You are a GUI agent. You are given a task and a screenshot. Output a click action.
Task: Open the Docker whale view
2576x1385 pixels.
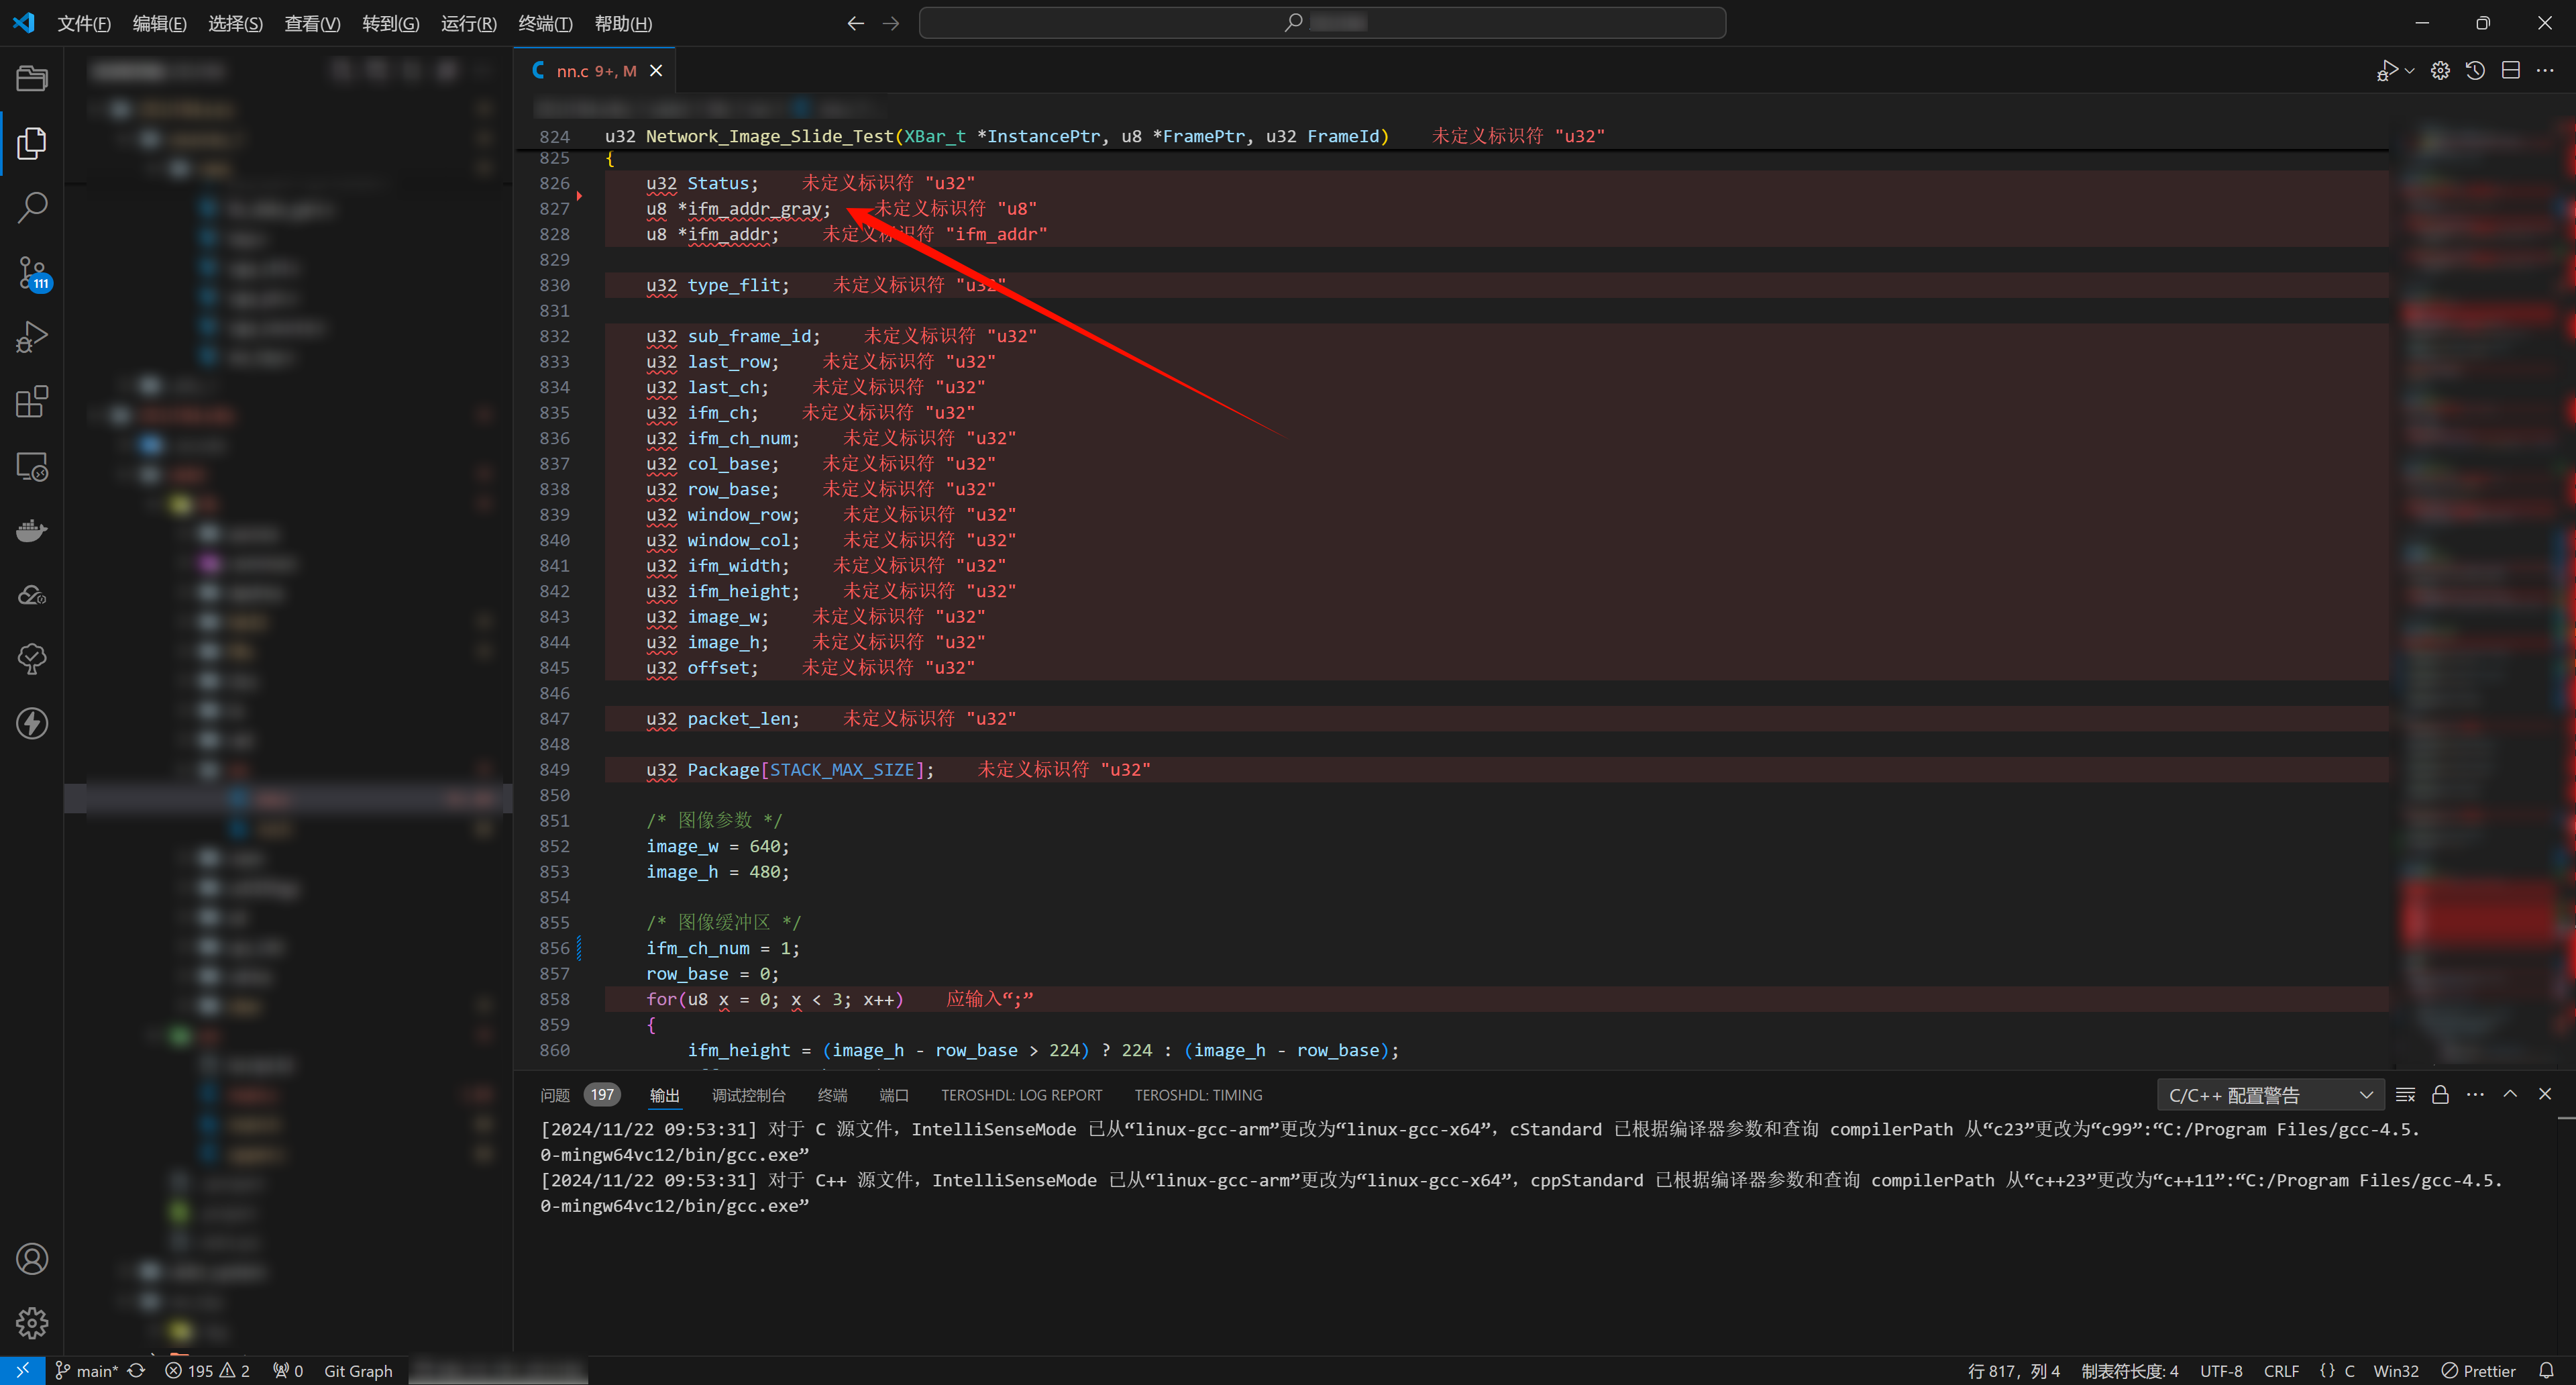coord(32,530)
